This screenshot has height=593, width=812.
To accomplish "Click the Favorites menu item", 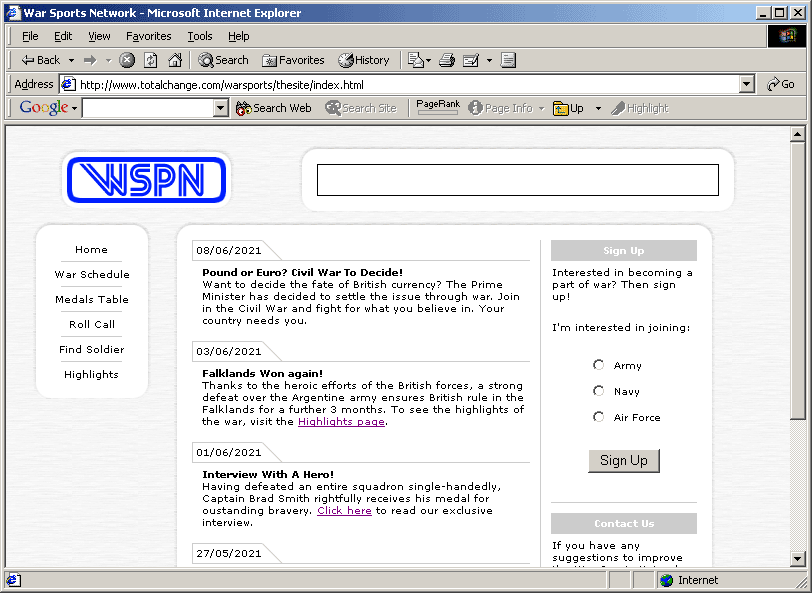I will (148, 36).
